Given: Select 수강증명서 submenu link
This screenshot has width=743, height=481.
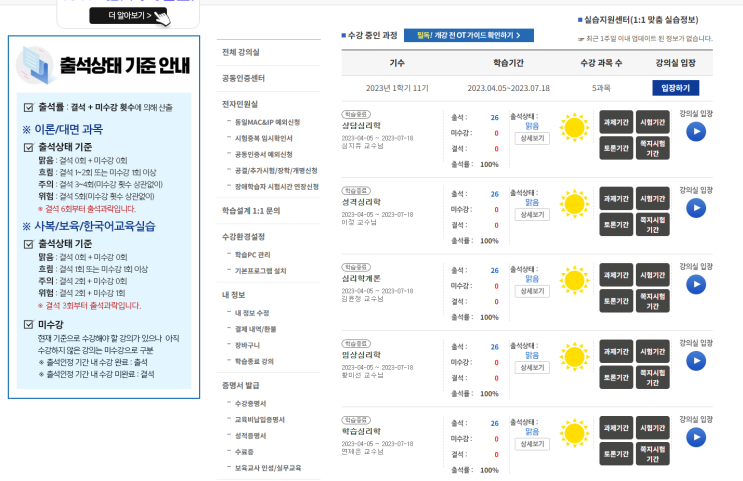Looking at the screenshot, I should click(x=250, y=403).
